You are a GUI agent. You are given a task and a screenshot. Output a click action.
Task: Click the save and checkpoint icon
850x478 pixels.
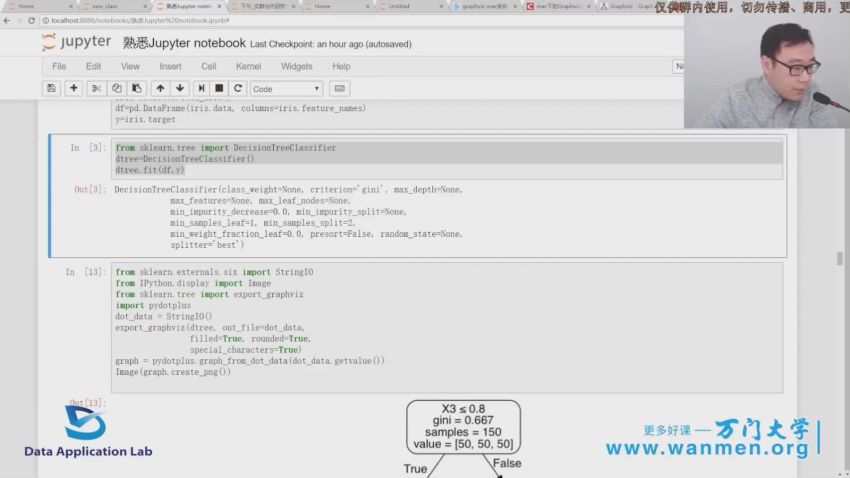point(51,88)
